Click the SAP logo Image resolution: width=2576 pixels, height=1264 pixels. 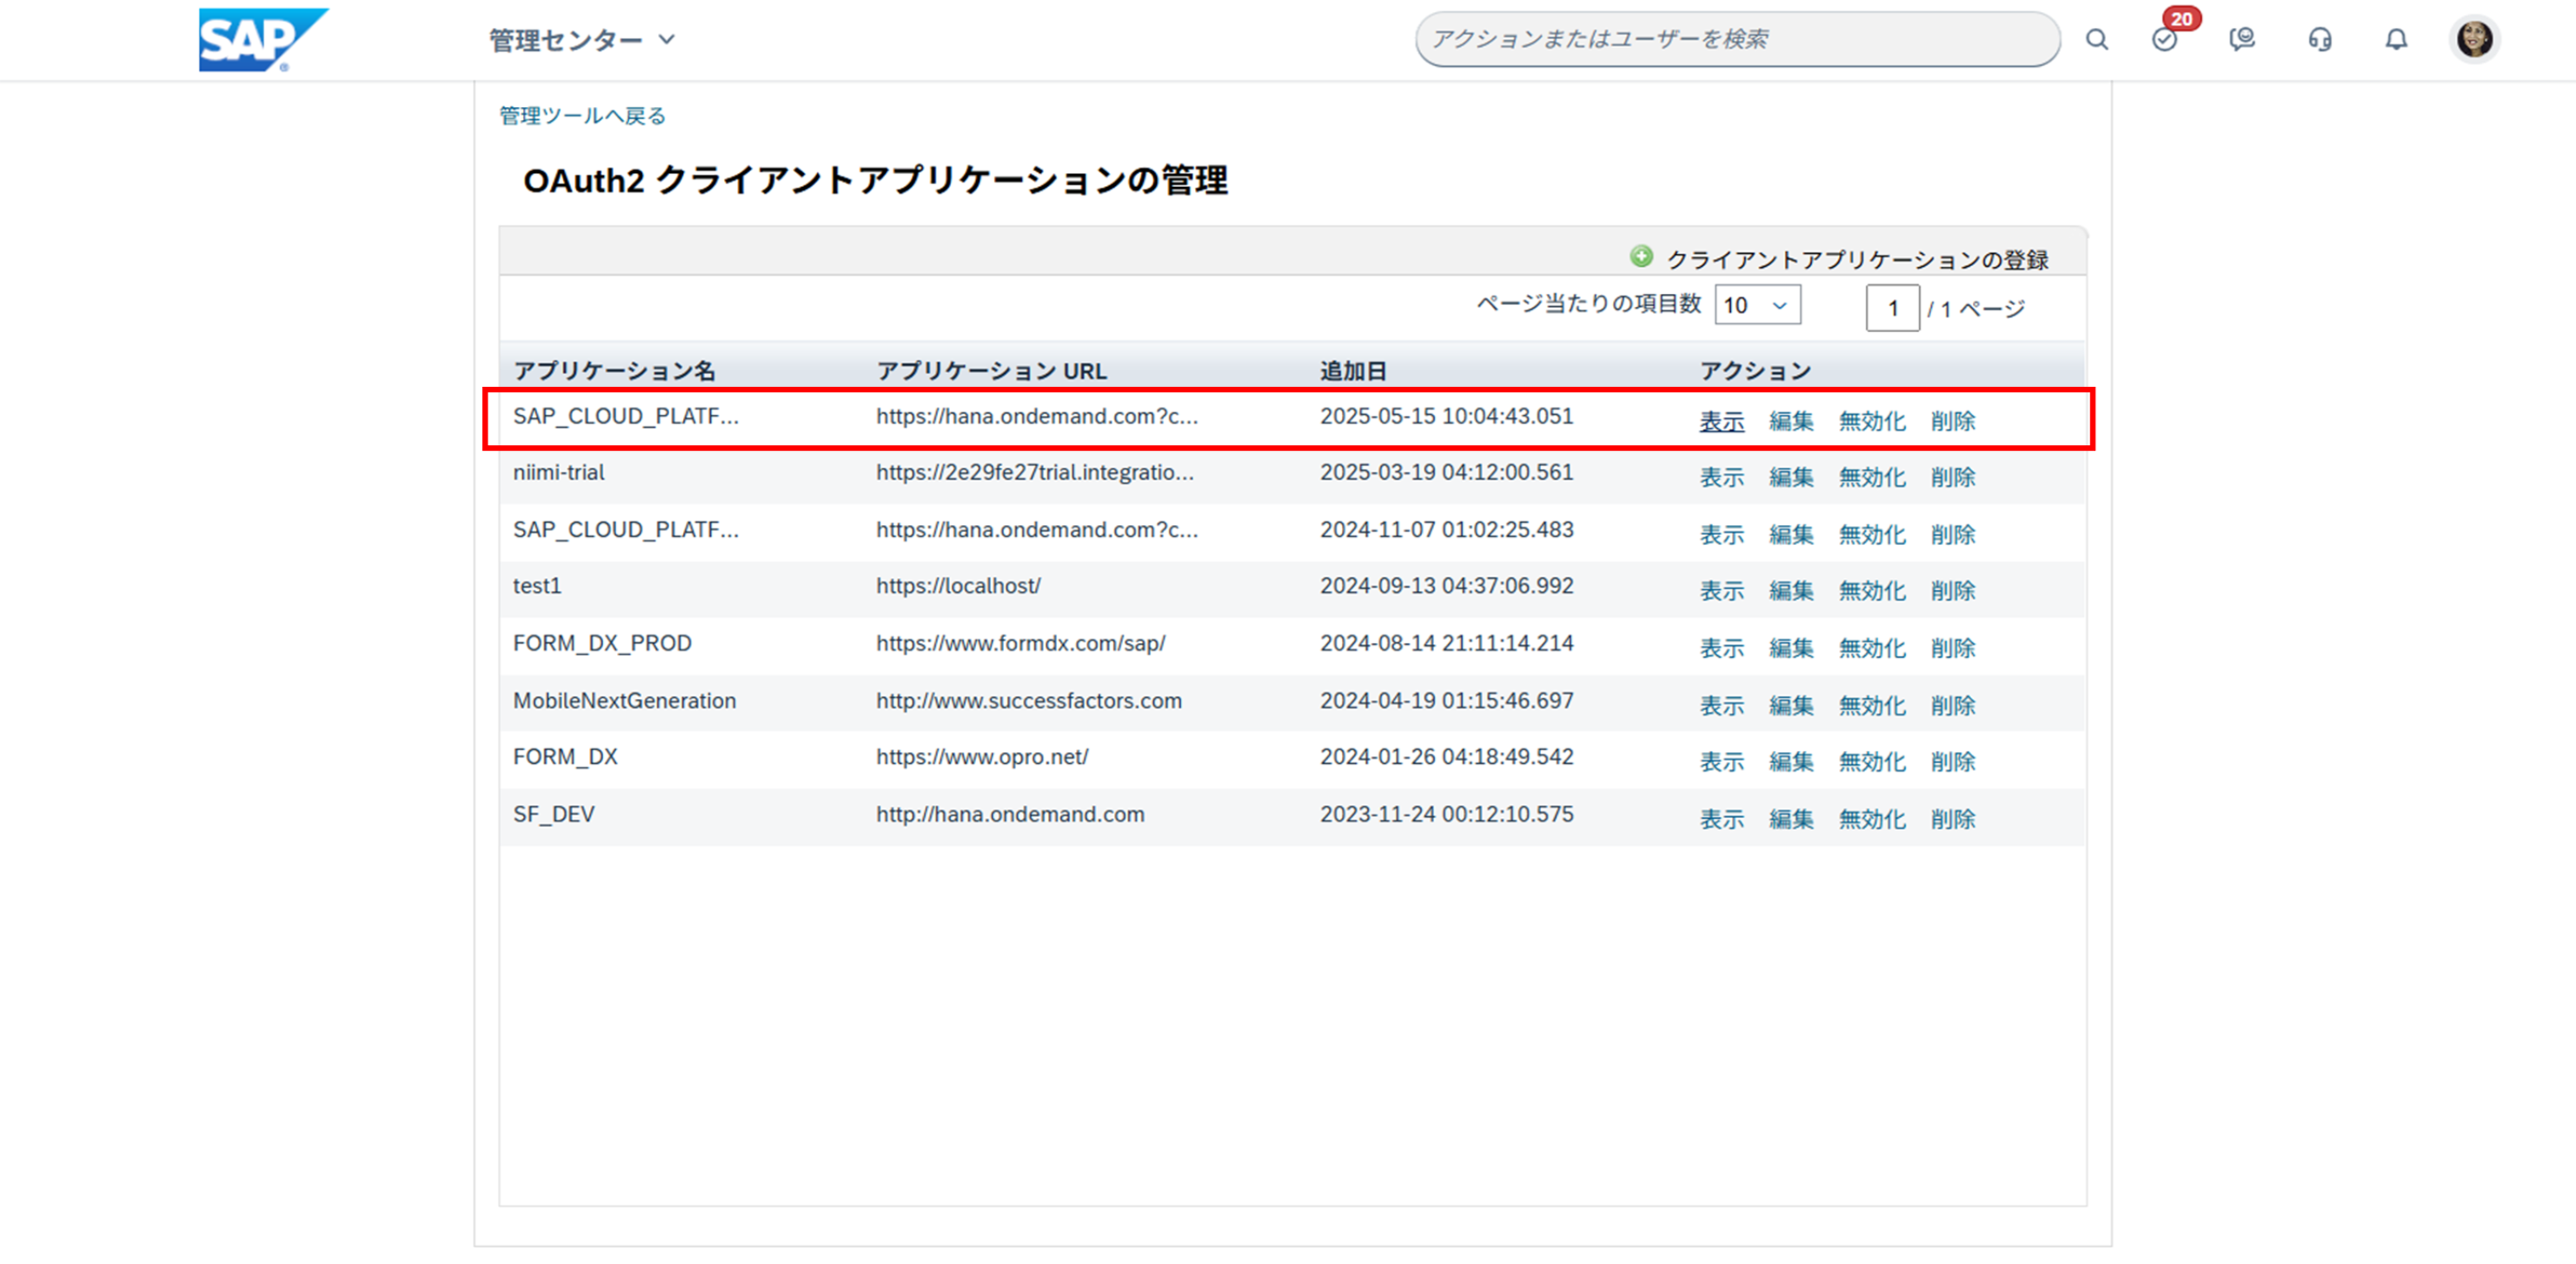(262, 40)
